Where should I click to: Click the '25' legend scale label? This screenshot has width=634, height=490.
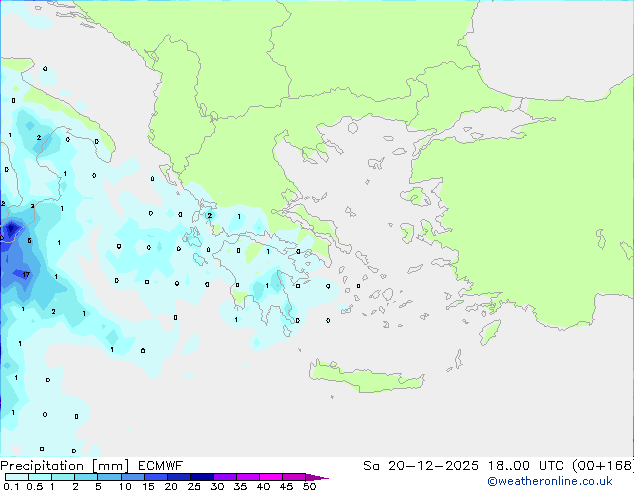194,486
